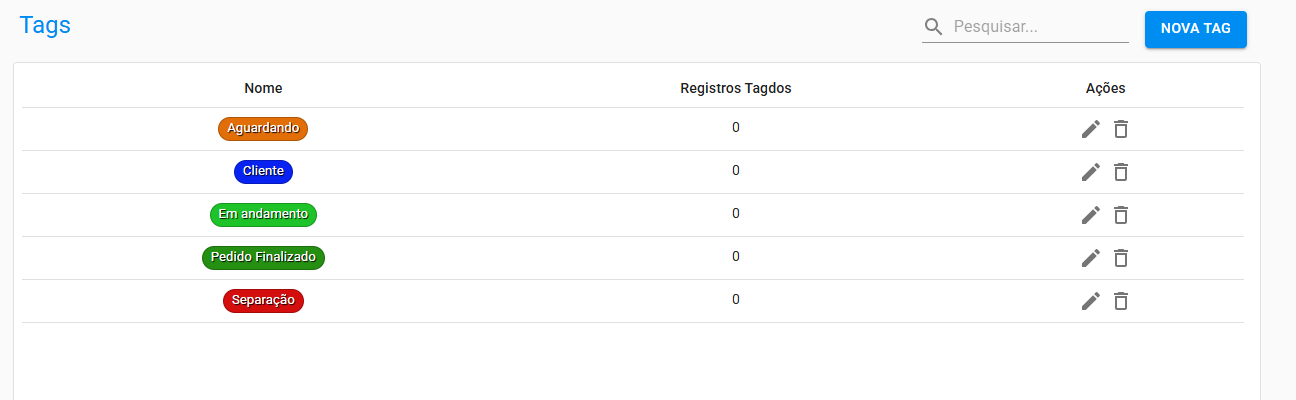1296x400 pixels.
Task: Click the orange Aguardando tag chip
Action: point(263,128)
